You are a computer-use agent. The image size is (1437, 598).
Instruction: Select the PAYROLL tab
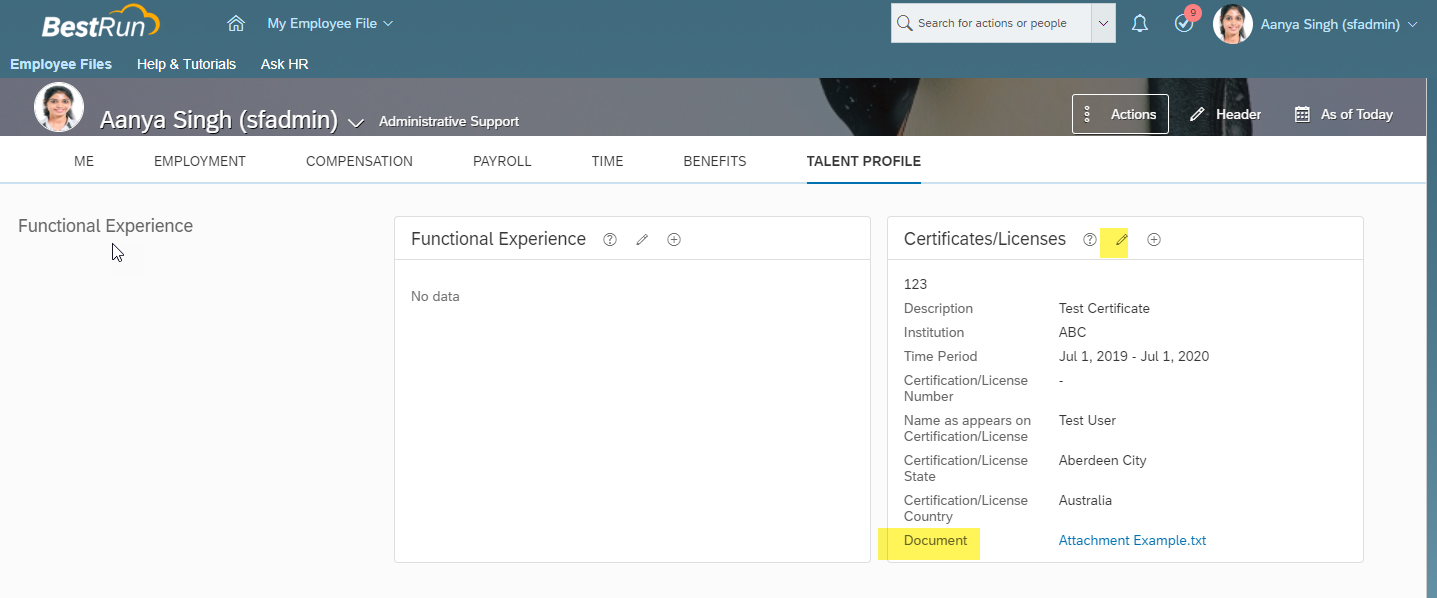[502, 161]
